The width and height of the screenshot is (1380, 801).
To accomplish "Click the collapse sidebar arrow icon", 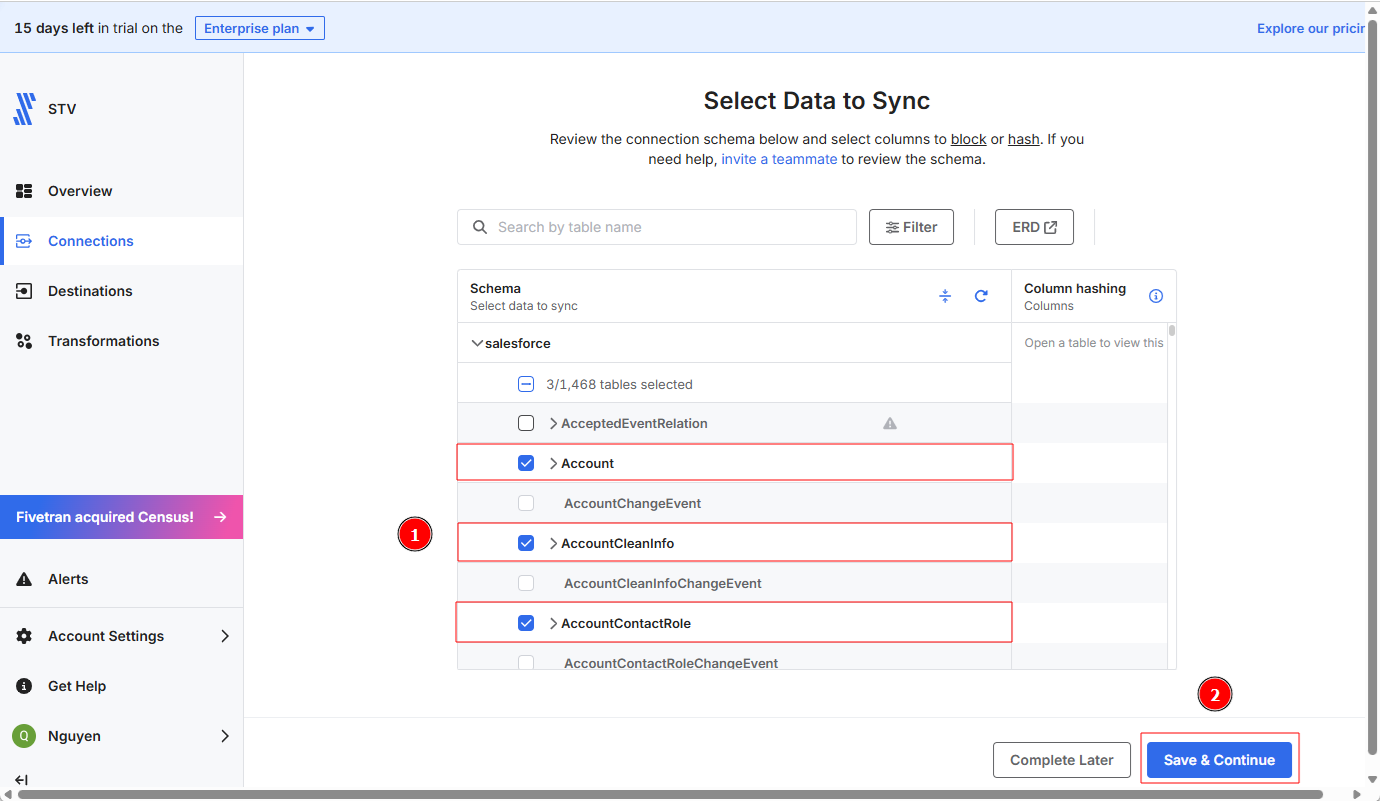I will pyautogui.click(x=21, y=780).
